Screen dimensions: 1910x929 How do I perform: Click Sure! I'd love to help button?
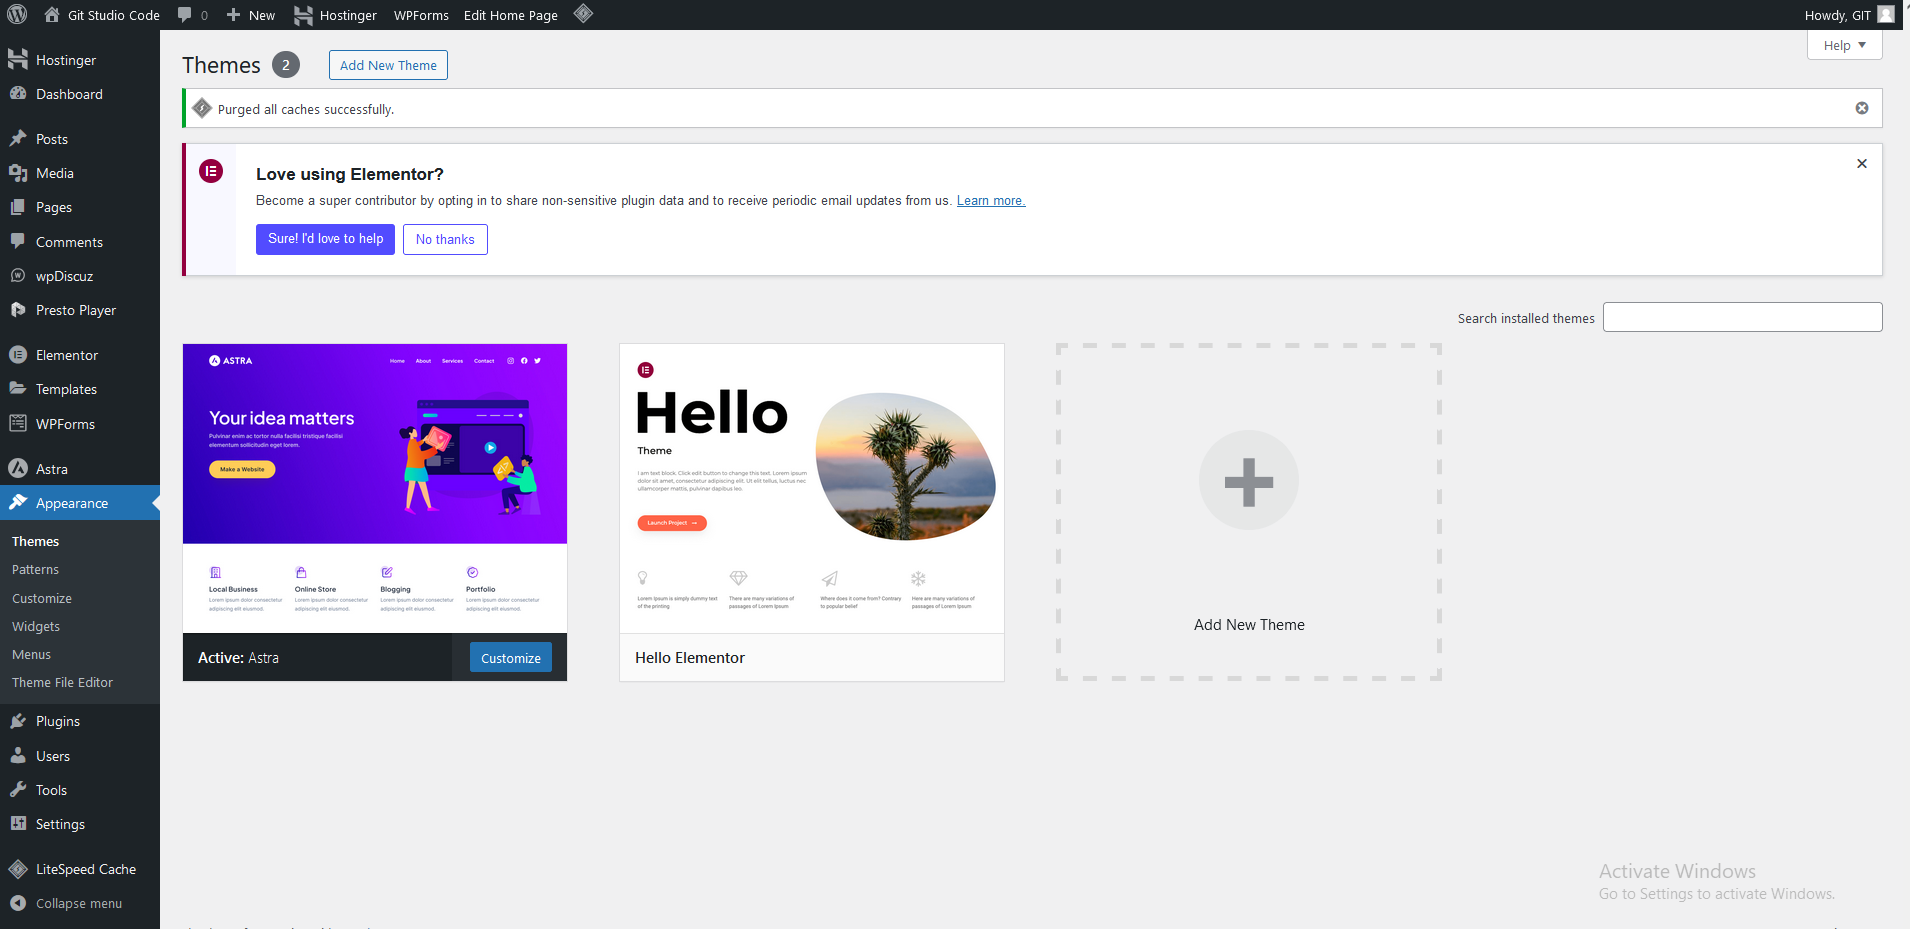(x=325, y=239)
